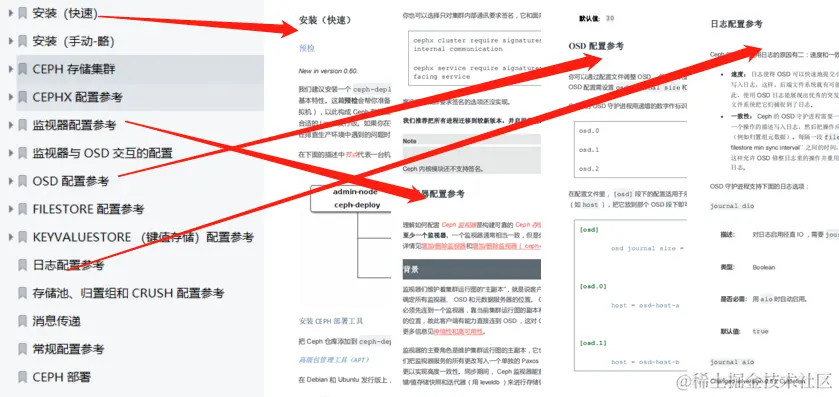This screenshot has width=839, height=397.
Task: Expand the CEPHX 配置参考 bookmark arrow
Action: 10,97
